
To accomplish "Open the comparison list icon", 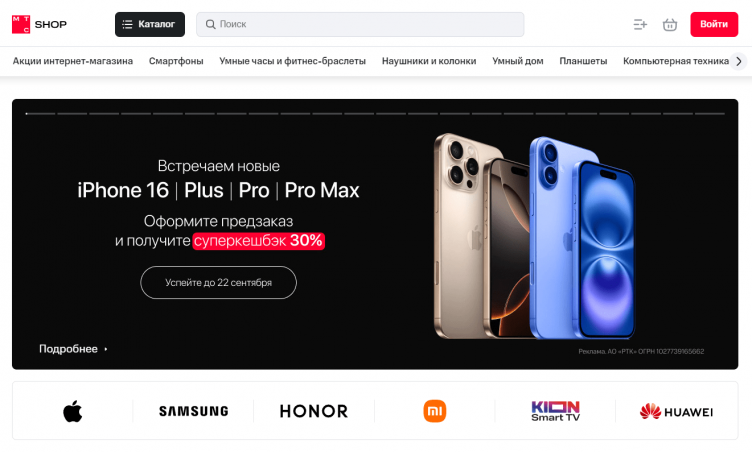I will point(640,24).
